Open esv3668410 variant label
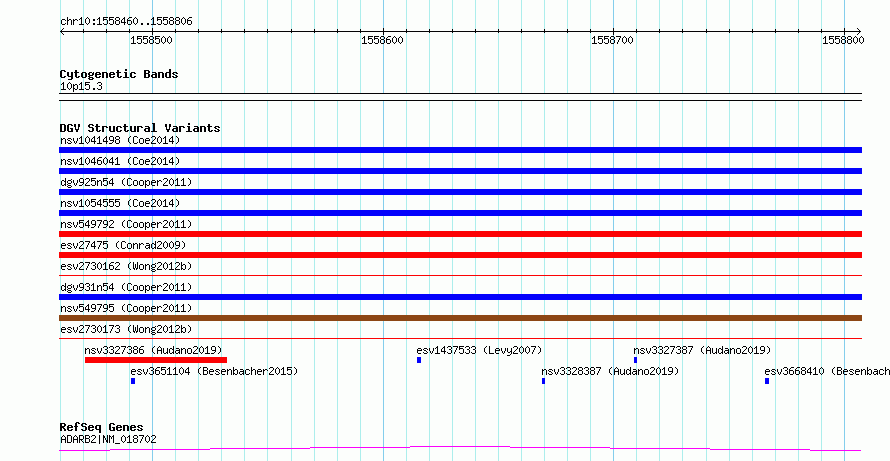The image size is (890, 461). point(827,371)
